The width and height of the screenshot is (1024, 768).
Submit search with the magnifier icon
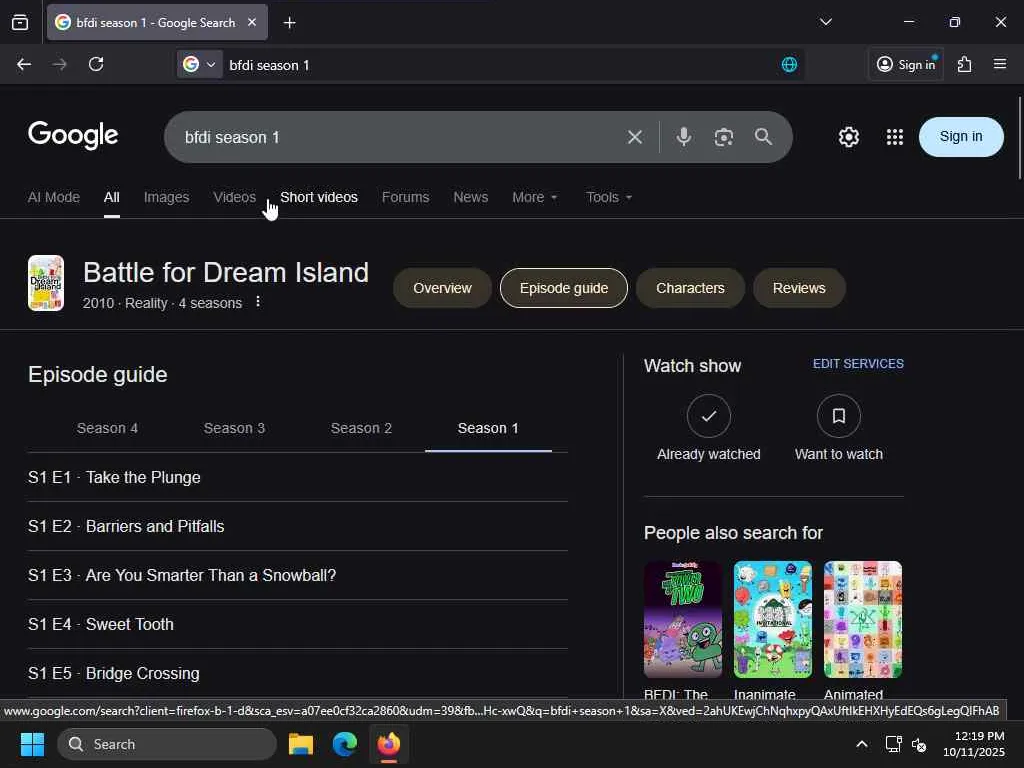[x=763, y=137]
